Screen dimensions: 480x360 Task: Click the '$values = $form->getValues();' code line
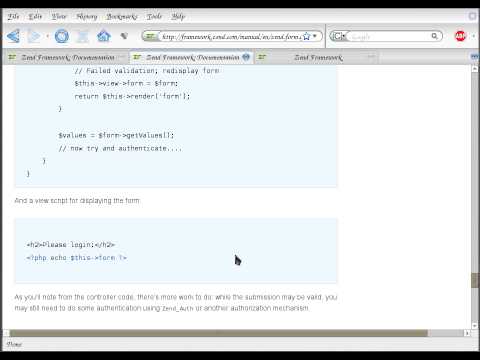pyautogui.click(x=116, y=135)
